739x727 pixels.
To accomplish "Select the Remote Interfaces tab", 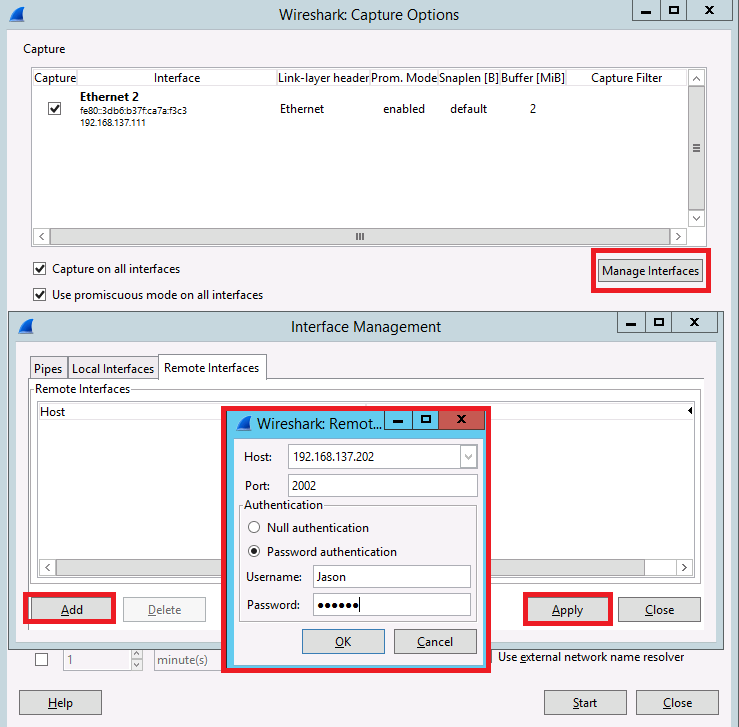I will pyautogui.click(x=212, y=368).
